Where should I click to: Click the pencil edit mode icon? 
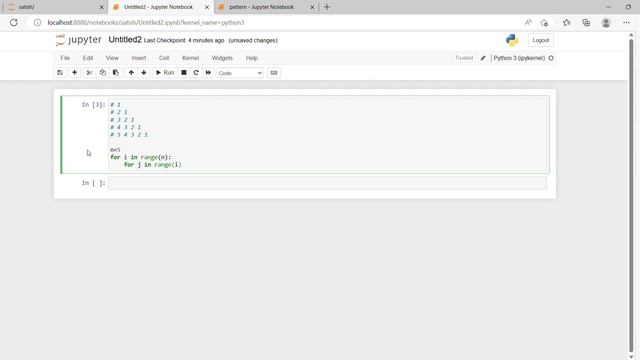483,58
